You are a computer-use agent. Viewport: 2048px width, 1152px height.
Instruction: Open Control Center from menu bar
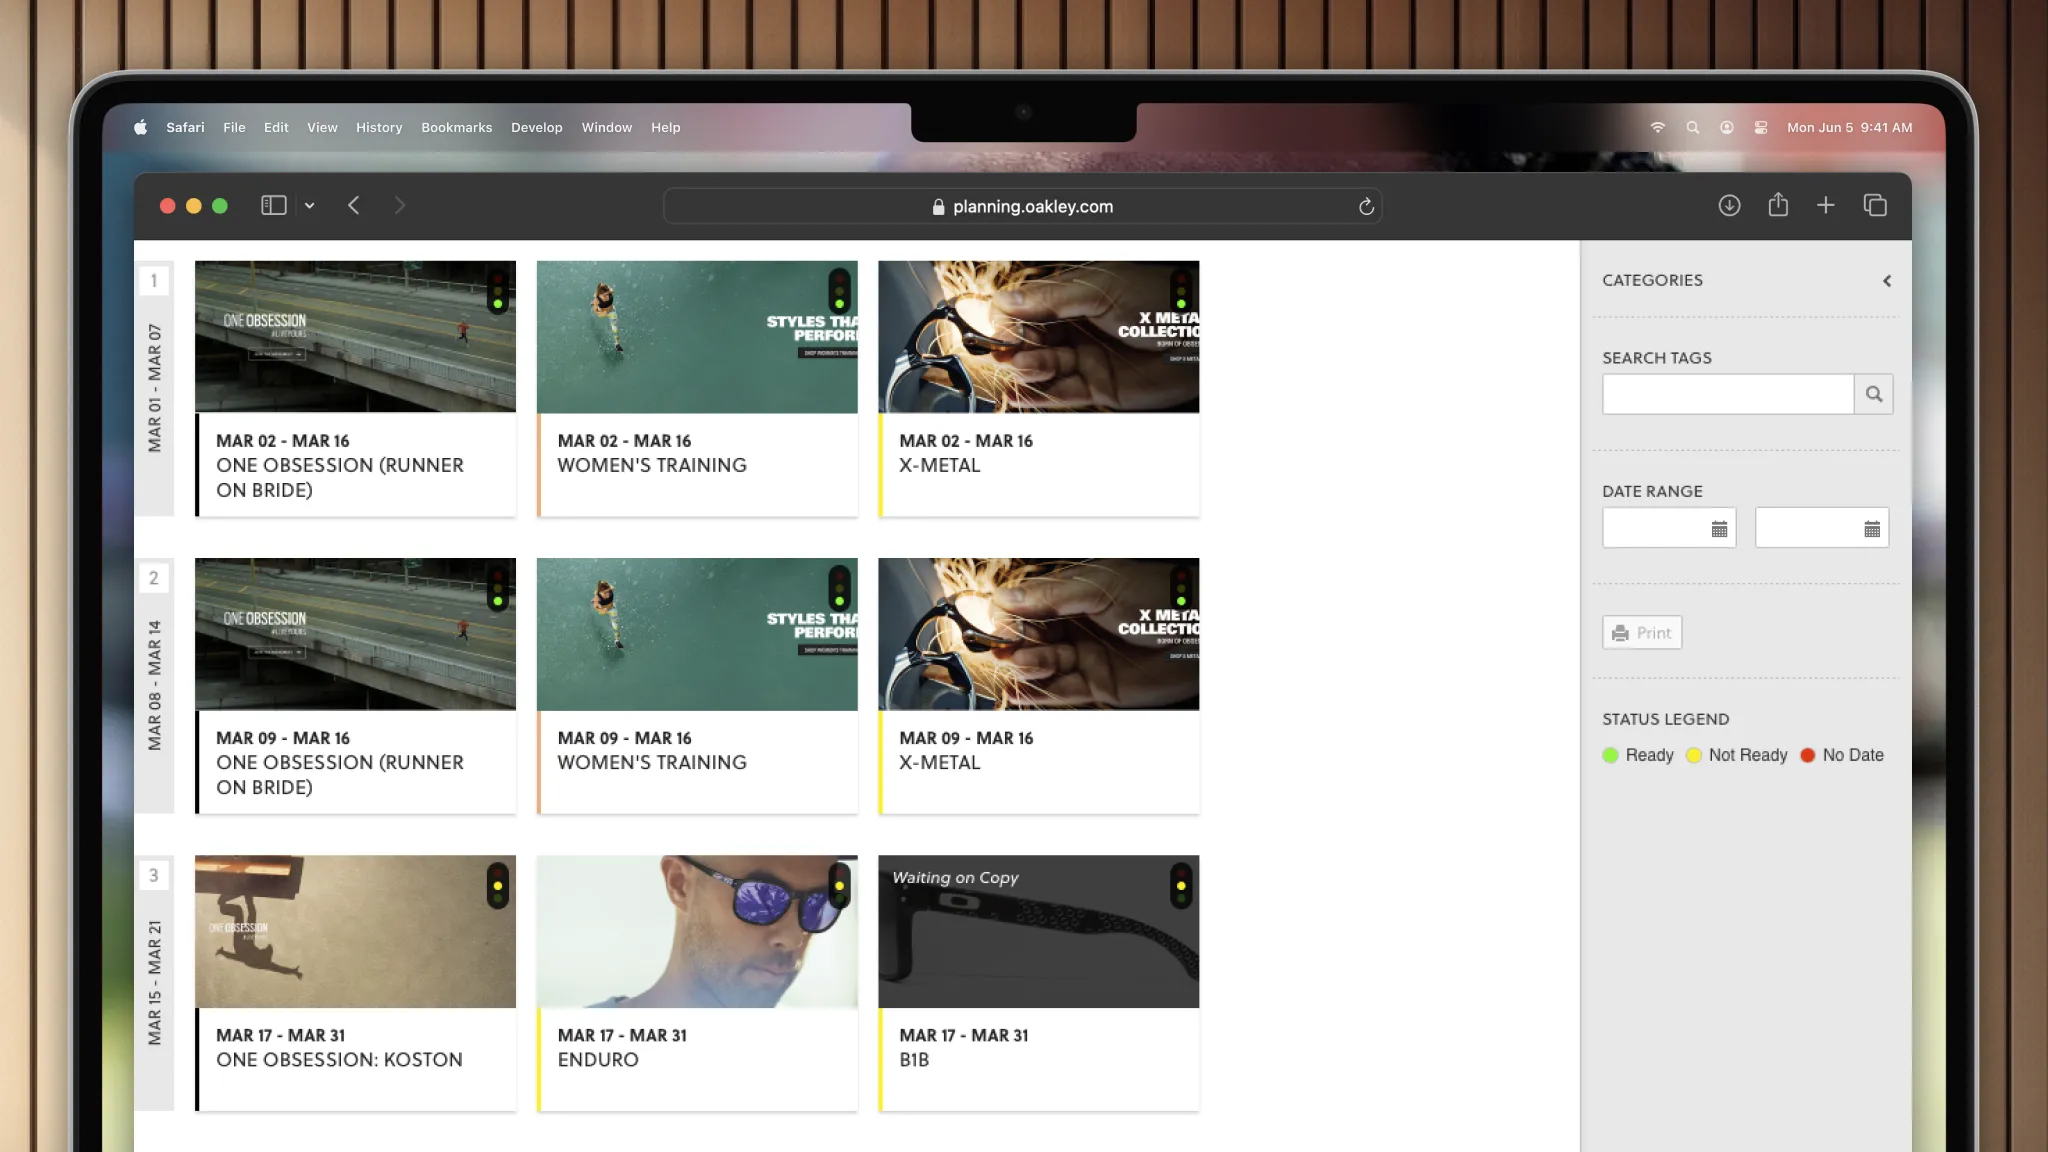click(1760, 127)
